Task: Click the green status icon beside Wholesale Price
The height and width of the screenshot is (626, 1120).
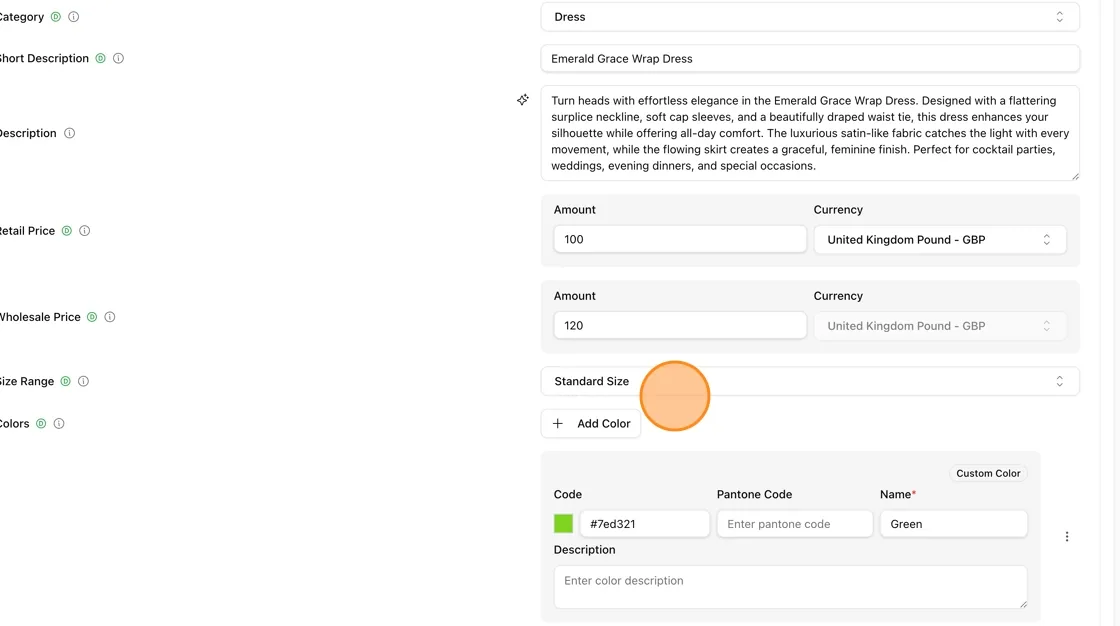Action: coord(92,317)
